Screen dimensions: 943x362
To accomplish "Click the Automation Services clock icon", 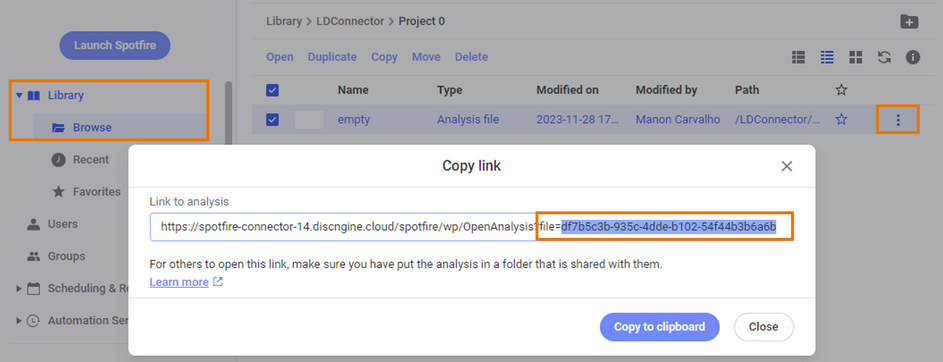I will point(34,321).
